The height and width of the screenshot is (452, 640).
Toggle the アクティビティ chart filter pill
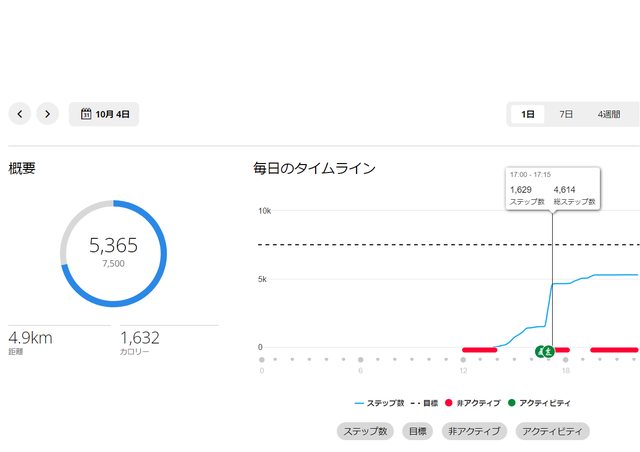tap(553, 432)
